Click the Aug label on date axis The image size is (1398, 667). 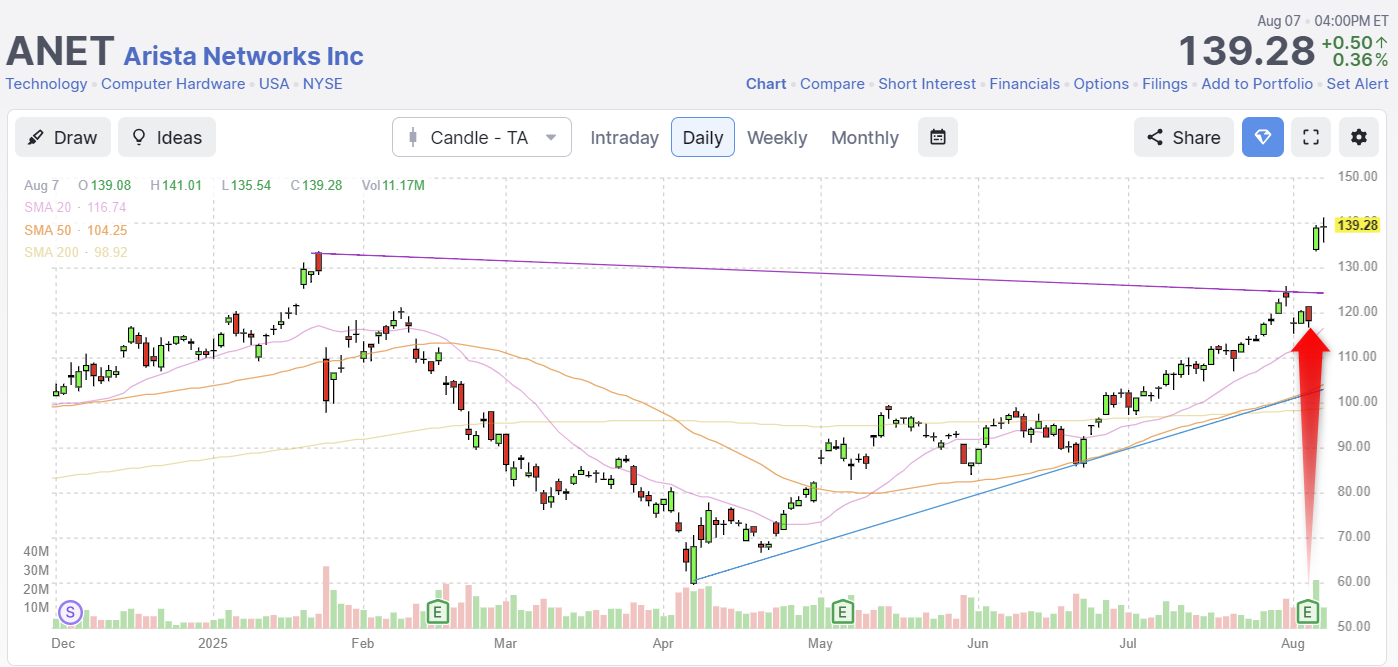click(x=1294, y=643)
